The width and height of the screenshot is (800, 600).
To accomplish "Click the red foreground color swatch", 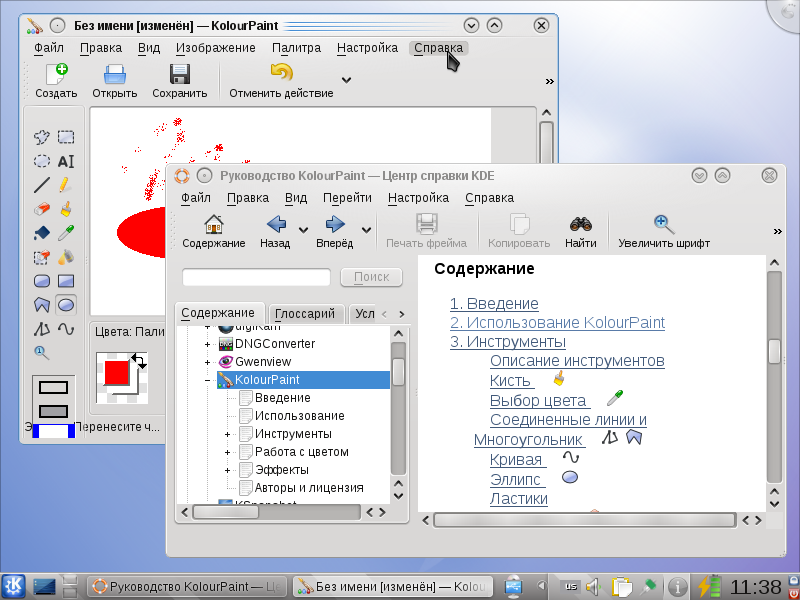I will tap(116, 372).
